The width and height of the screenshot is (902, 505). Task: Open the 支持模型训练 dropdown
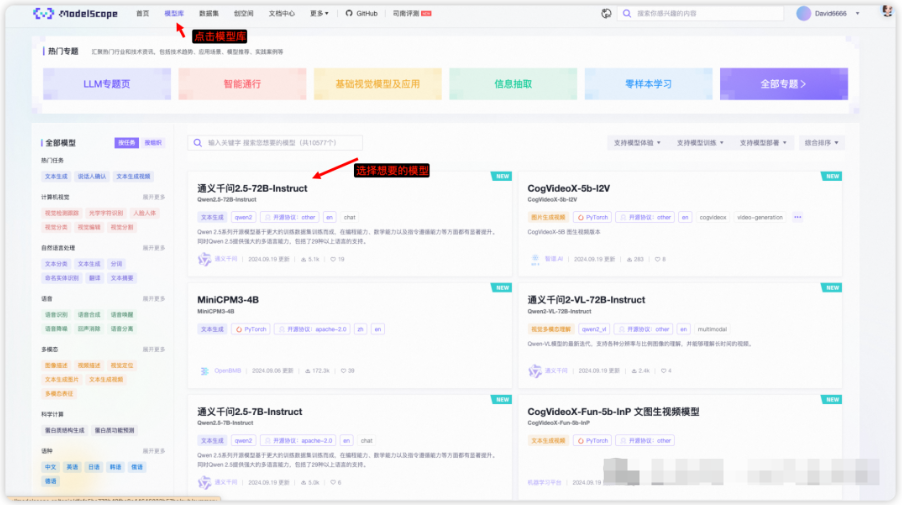click(x=700, y=143)
